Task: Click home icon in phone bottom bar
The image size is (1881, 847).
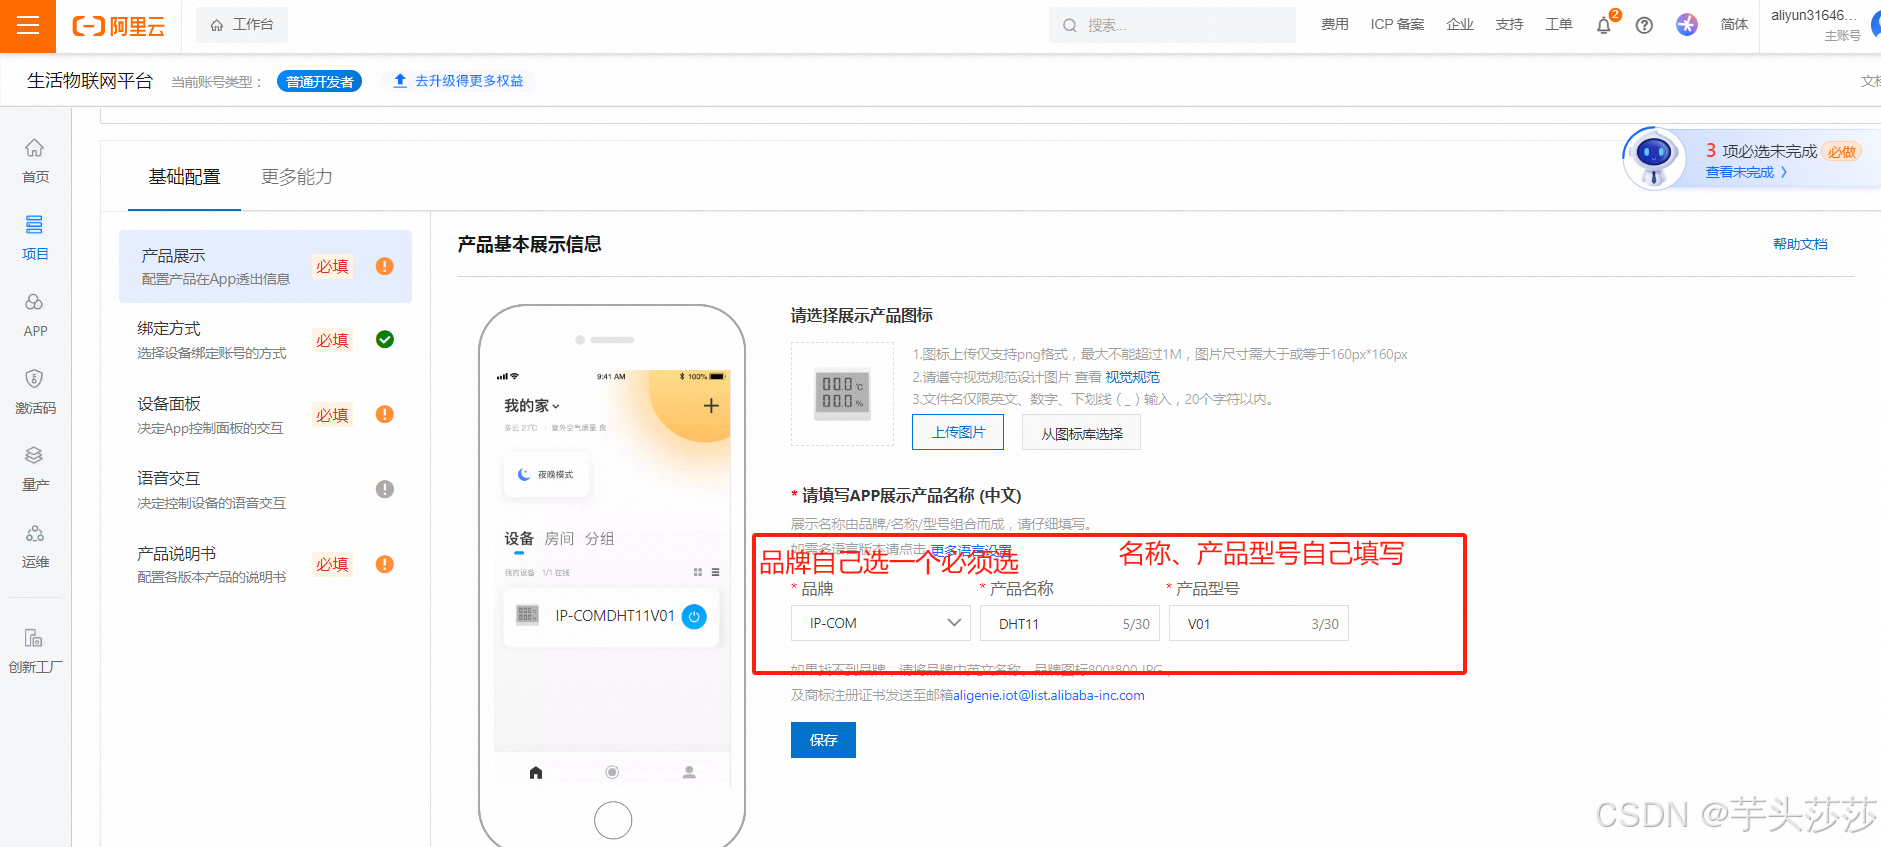Action: tap(536, 772)
